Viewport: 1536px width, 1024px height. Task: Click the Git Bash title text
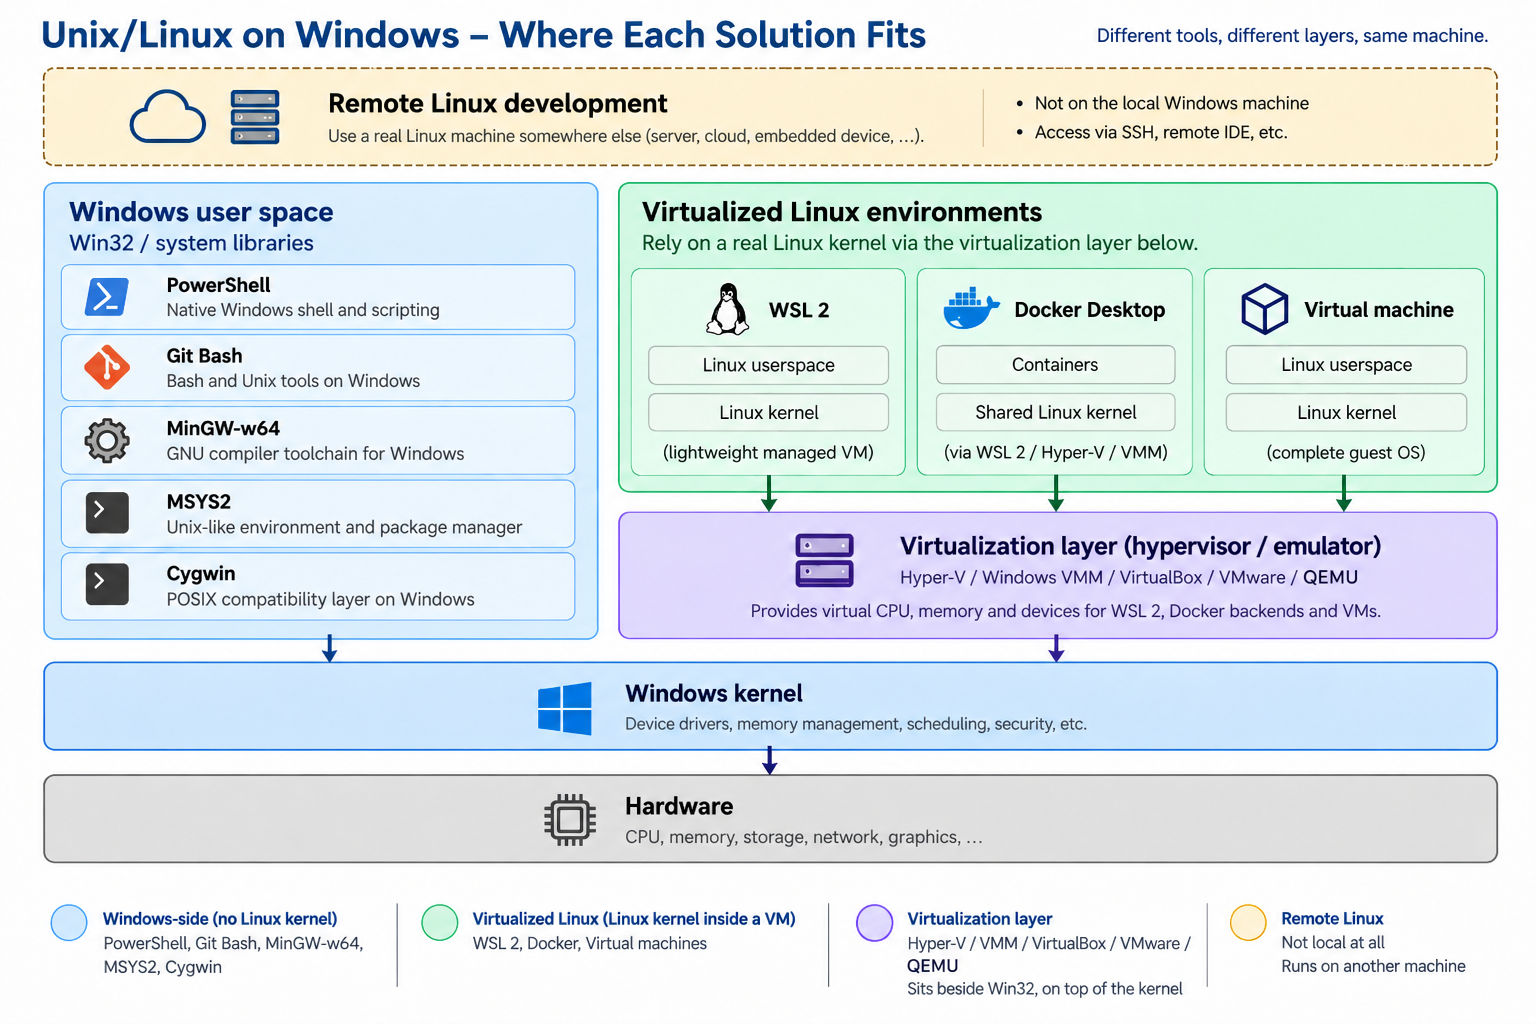click(x=204, y=356)
